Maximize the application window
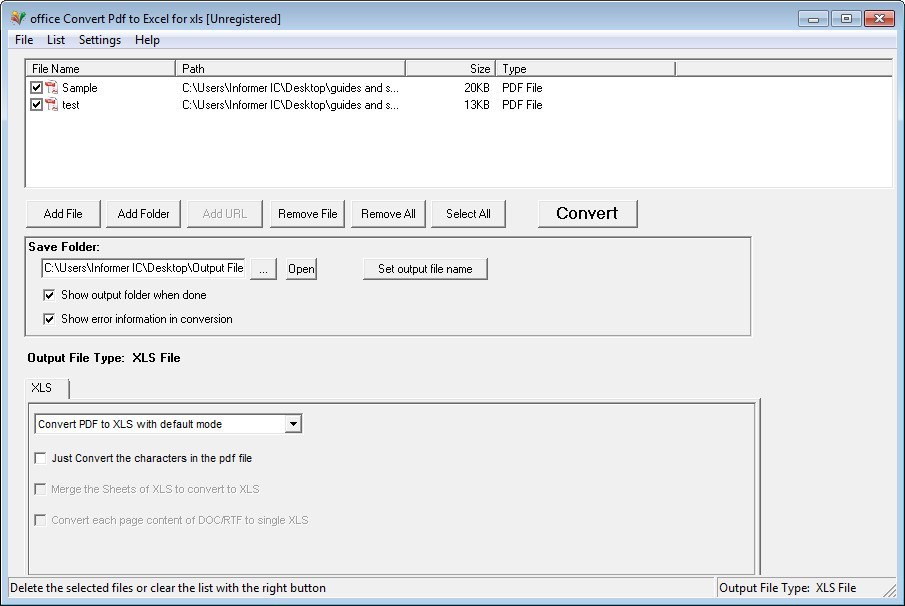The height and width of the screenshot is (606, 905). (x=846, y=19)
